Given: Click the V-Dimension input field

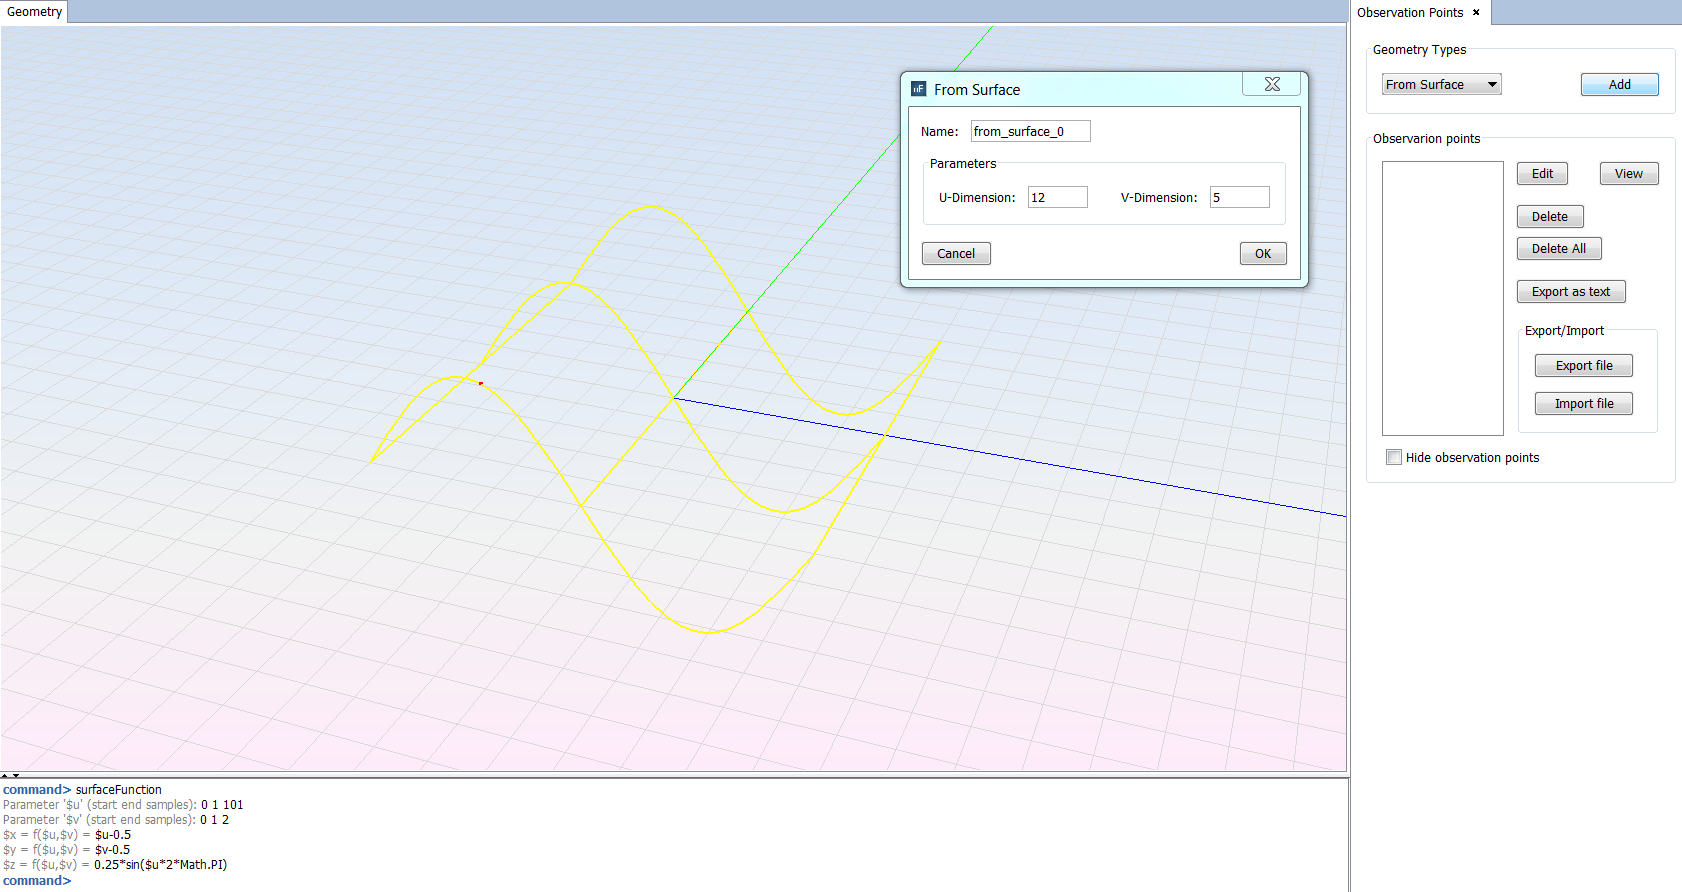Looking at the screenshot, I should pyautogui.click(x=1238, y=198).
